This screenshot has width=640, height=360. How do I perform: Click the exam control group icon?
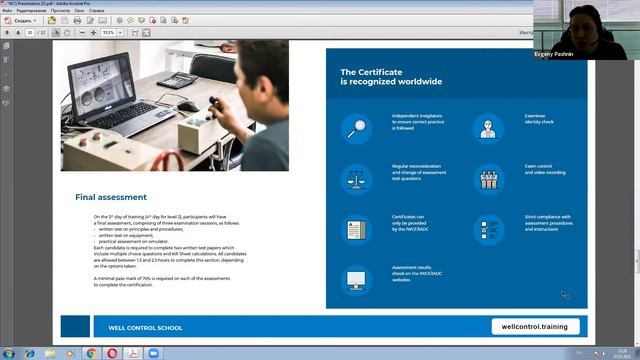[x=489, y=179]
